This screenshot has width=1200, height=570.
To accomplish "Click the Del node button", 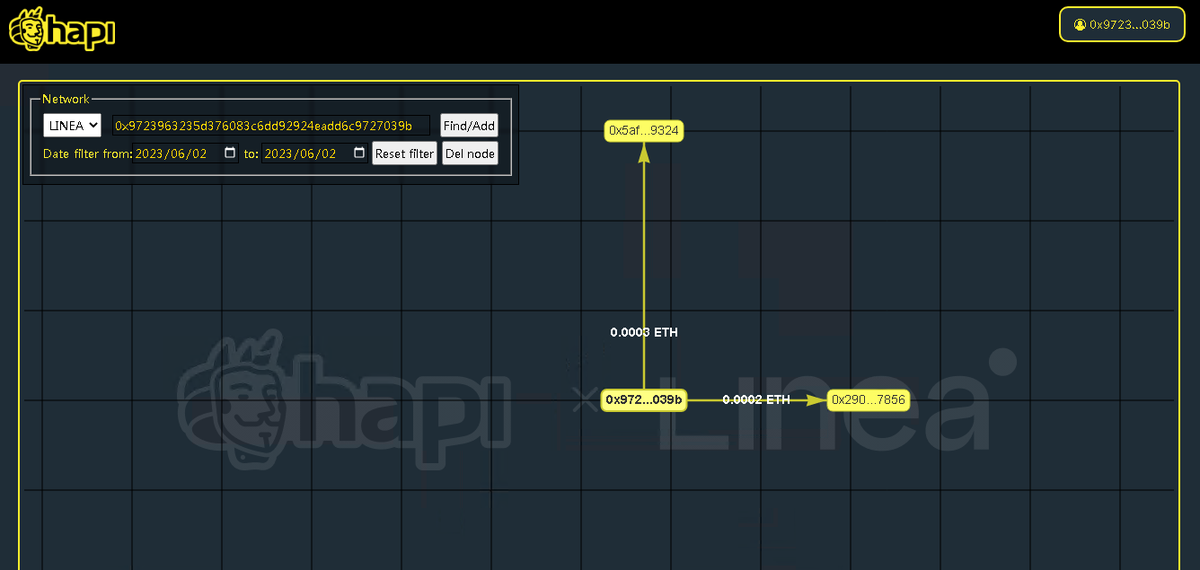I will click(469, 154).
